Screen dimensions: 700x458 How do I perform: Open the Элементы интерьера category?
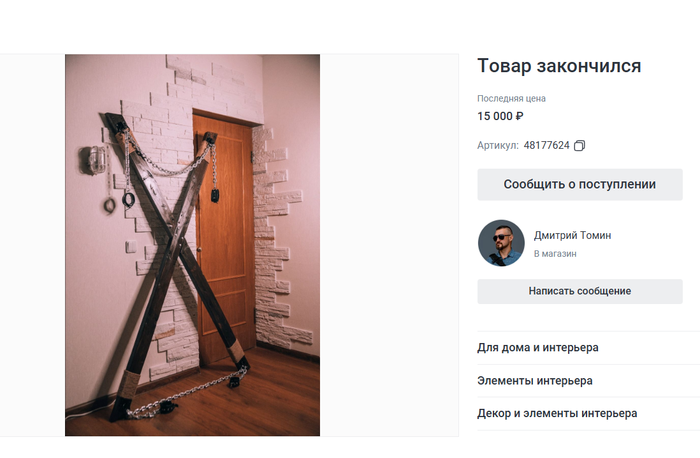[535, 381]
